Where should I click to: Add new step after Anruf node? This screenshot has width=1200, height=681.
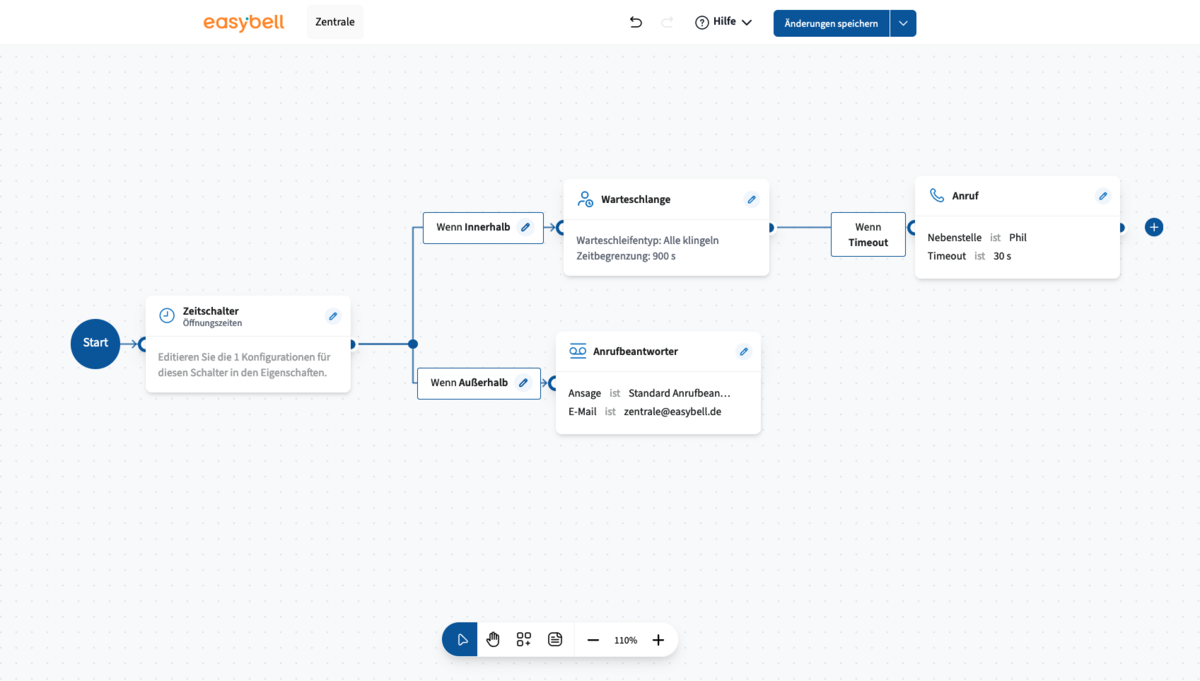click(x=1154, y=227)
